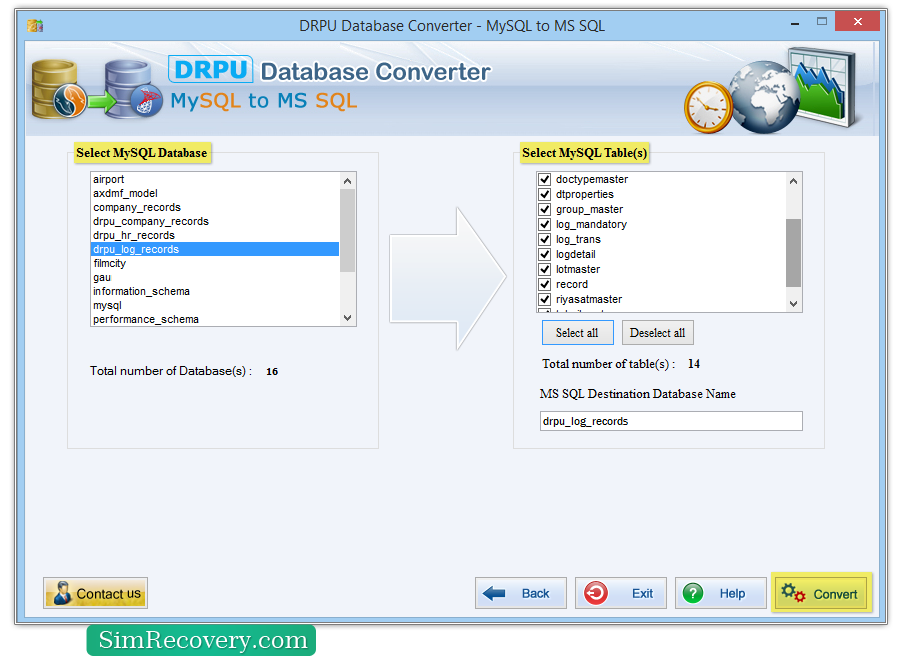The width and height of the screenshot is (900, 658).
Task: Click the chart graph icon in the banner
Action: pyautogui.click(x=823, y=87)
